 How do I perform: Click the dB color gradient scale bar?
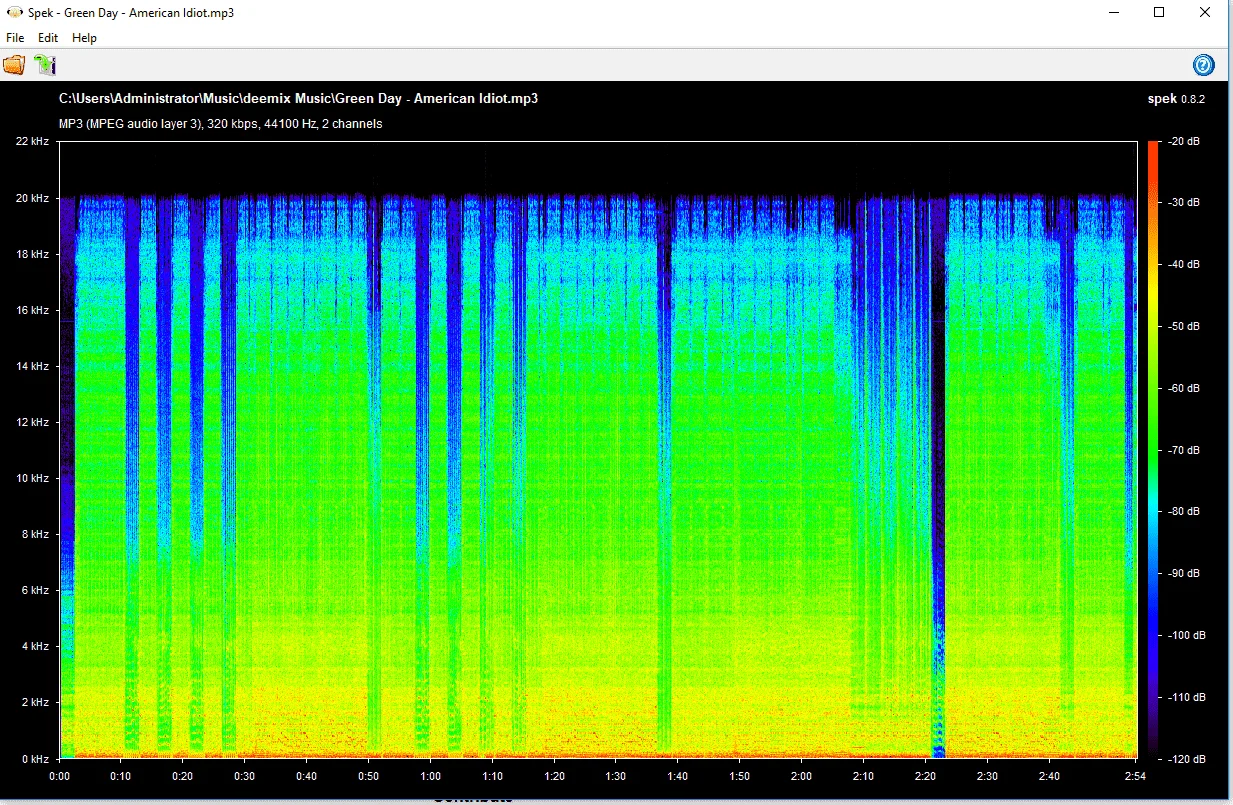(x=1152, y=449)
